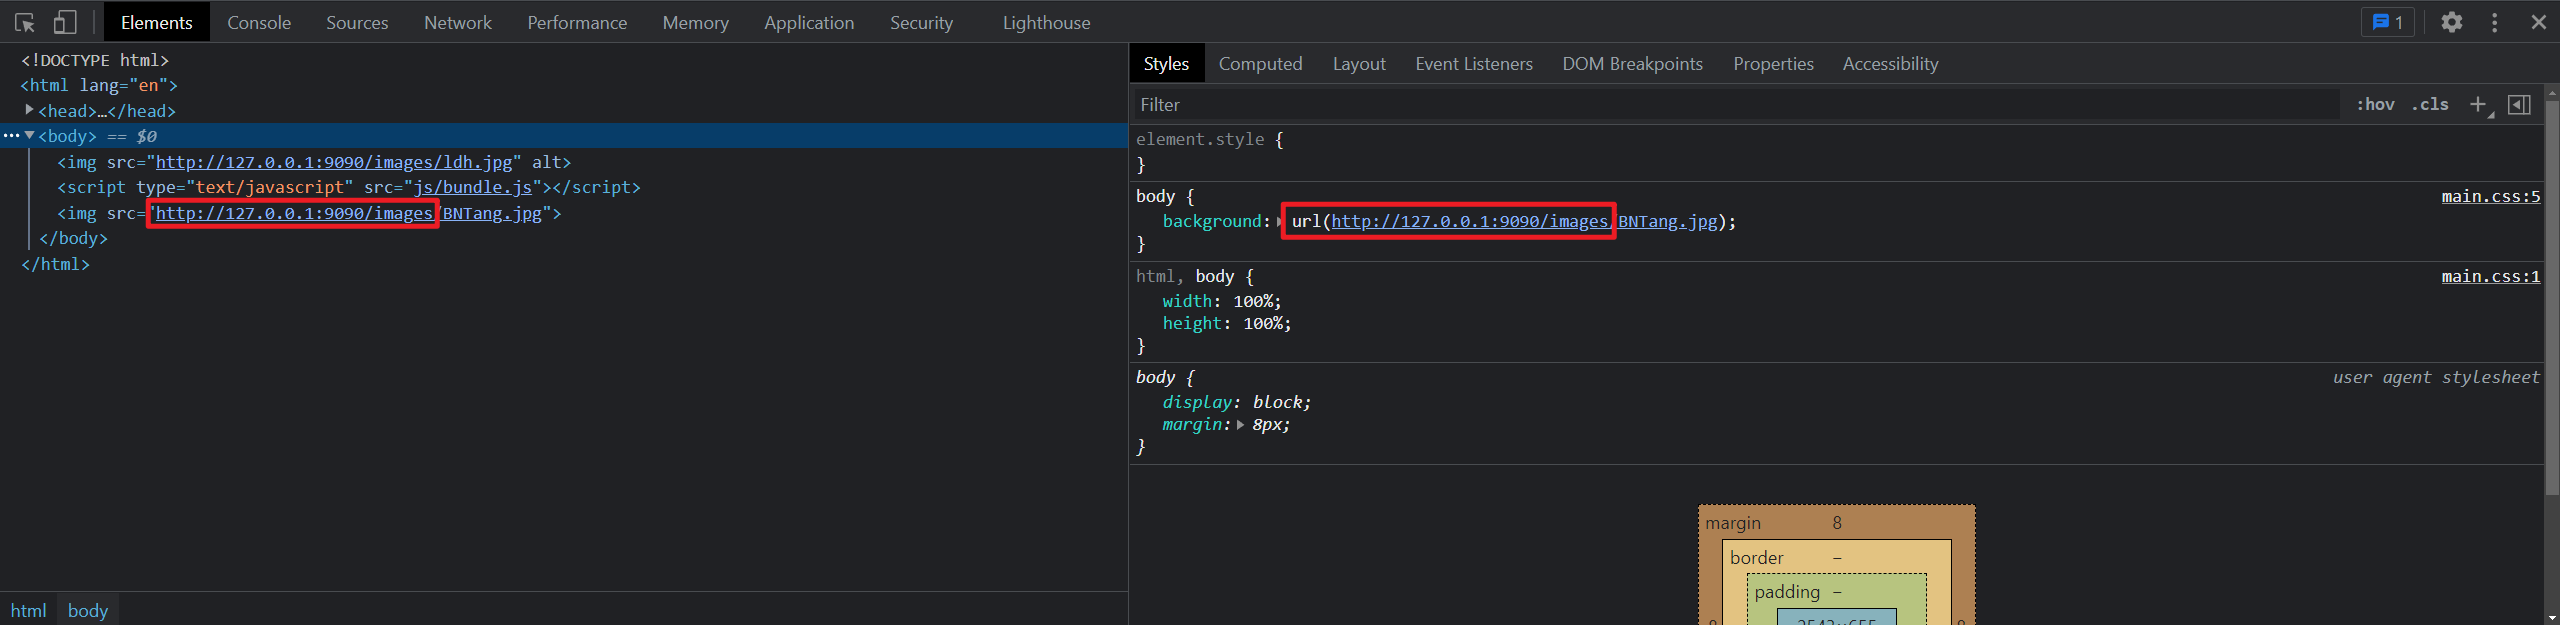Edit the width 100% value
The width and height of the screenshot is (2560, 625).
(x=1254, y=301)
